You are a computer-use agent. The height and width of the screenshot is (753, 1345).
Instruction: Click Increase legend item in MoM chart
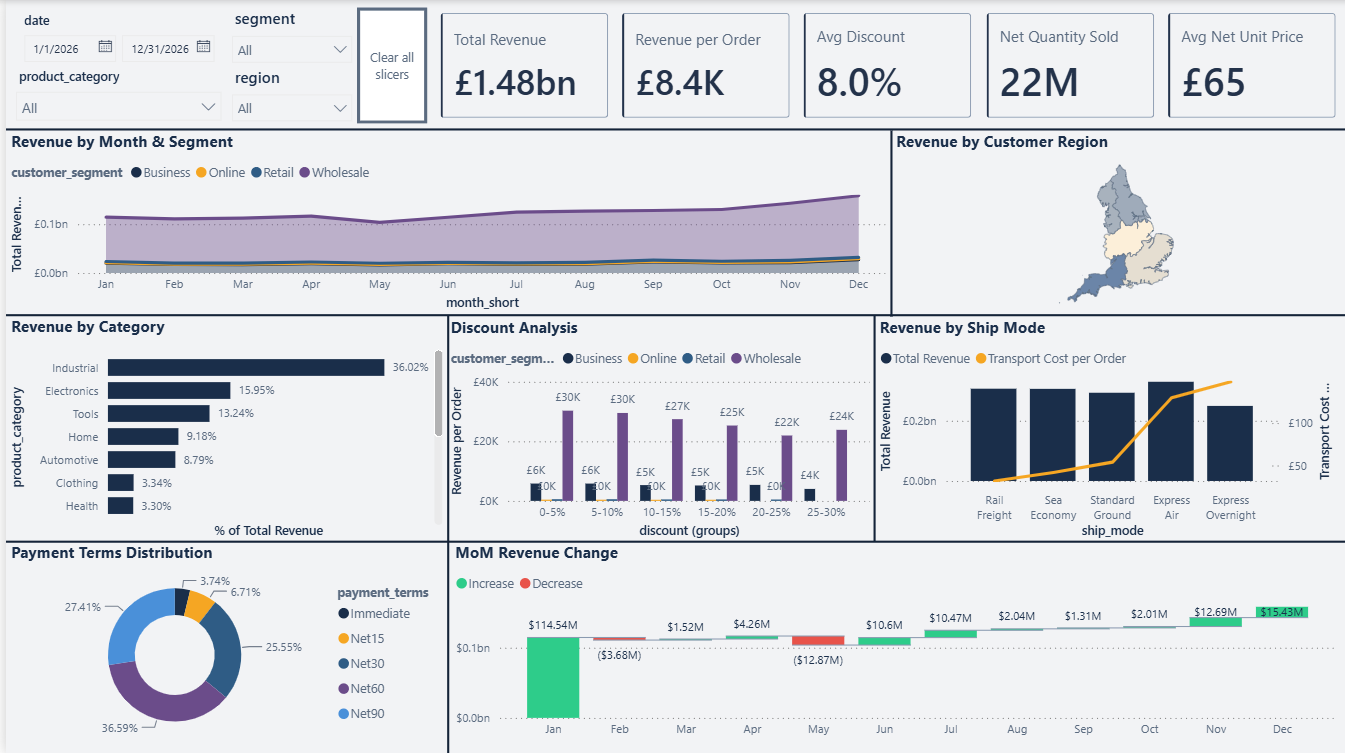pyautogui.click(x=485, y=584)
